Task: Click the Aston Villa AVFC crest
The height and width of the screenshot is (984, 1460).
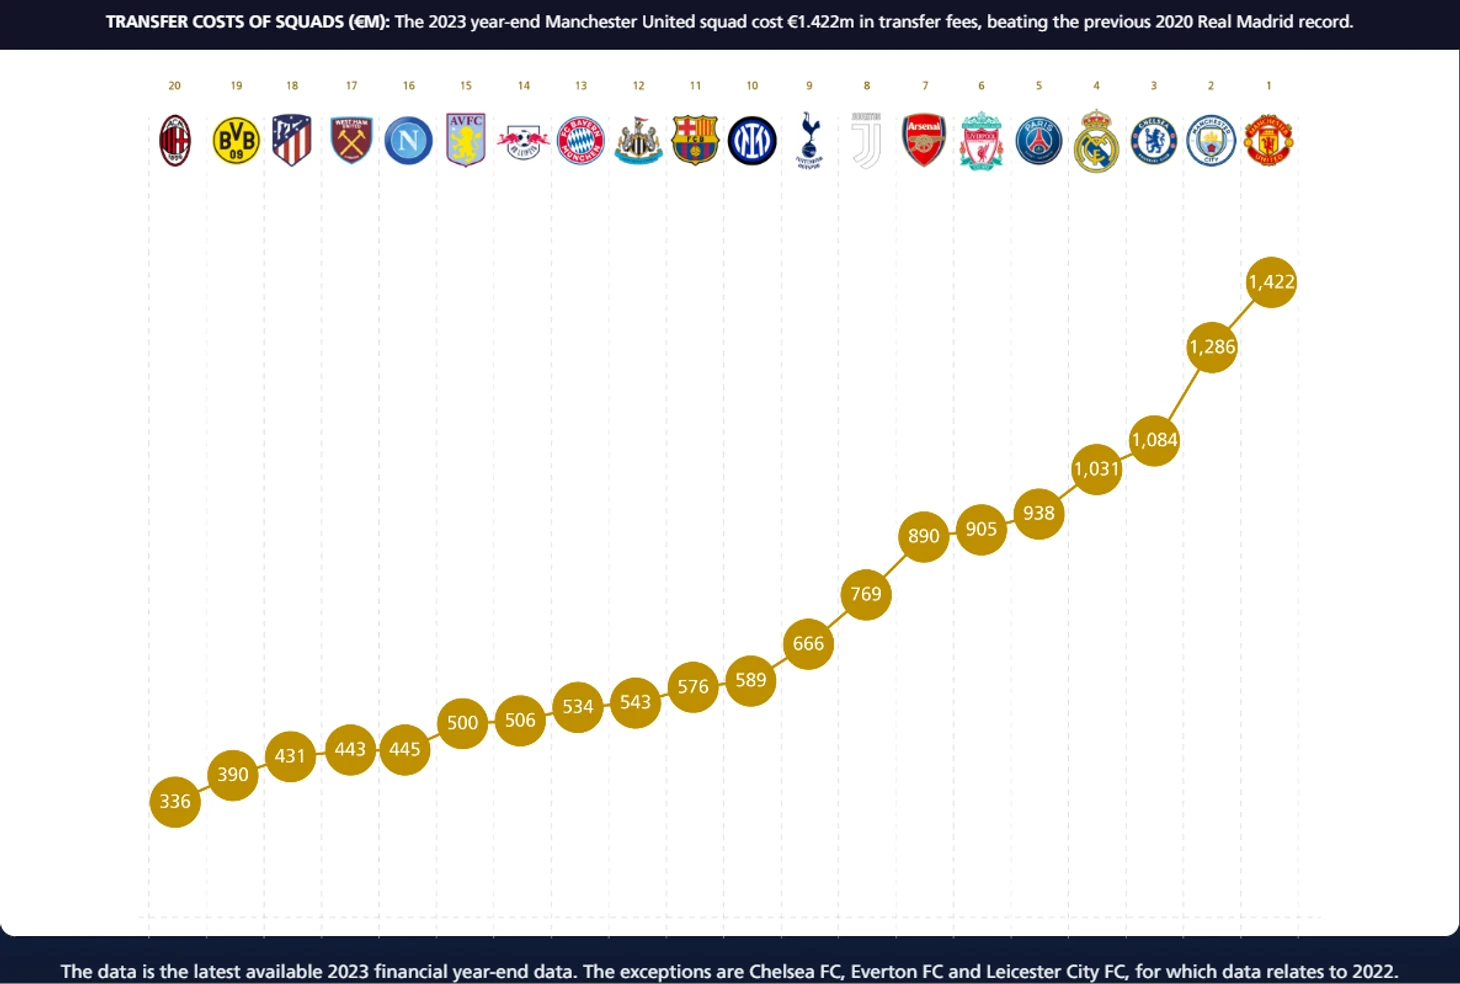Action: click(x=466, y=140)
